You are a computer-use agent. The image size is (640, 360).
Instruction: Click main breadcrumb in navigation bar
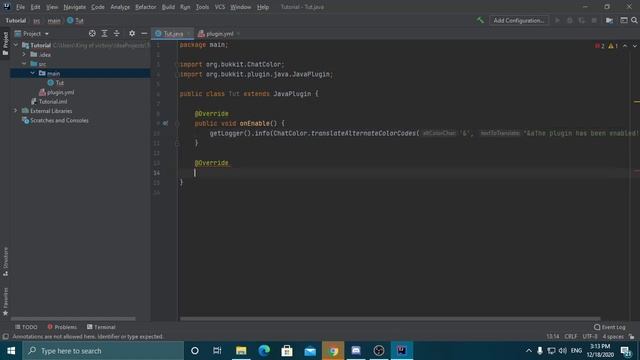click(x=54, y=20)
